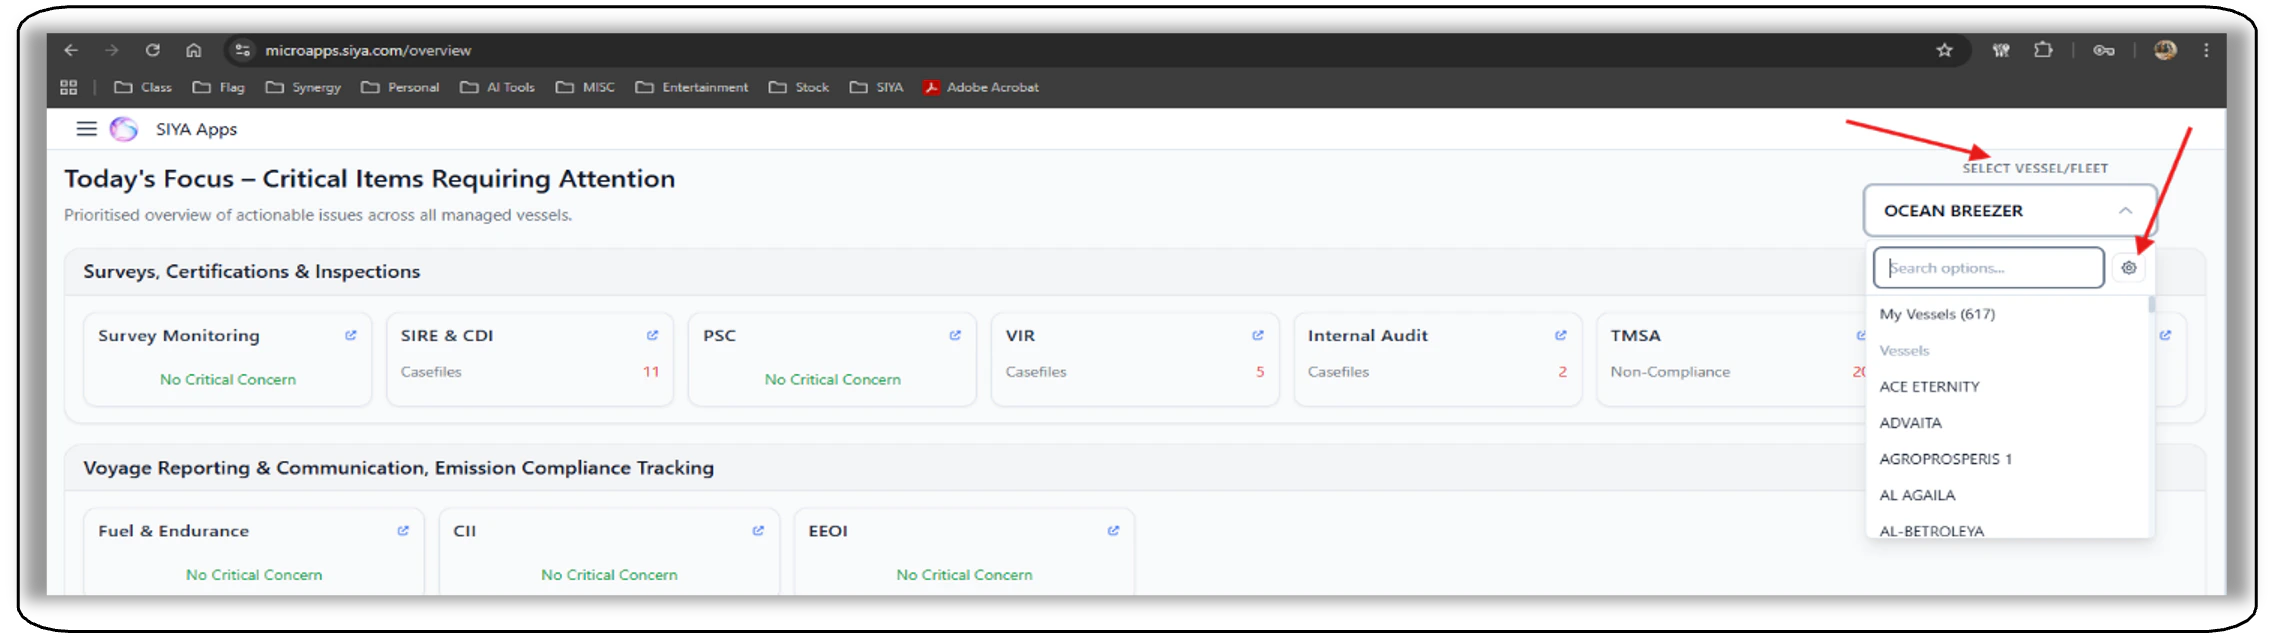
Task: Open CII card external link icon
Action: pyautogui.click(x=758, y=531)
